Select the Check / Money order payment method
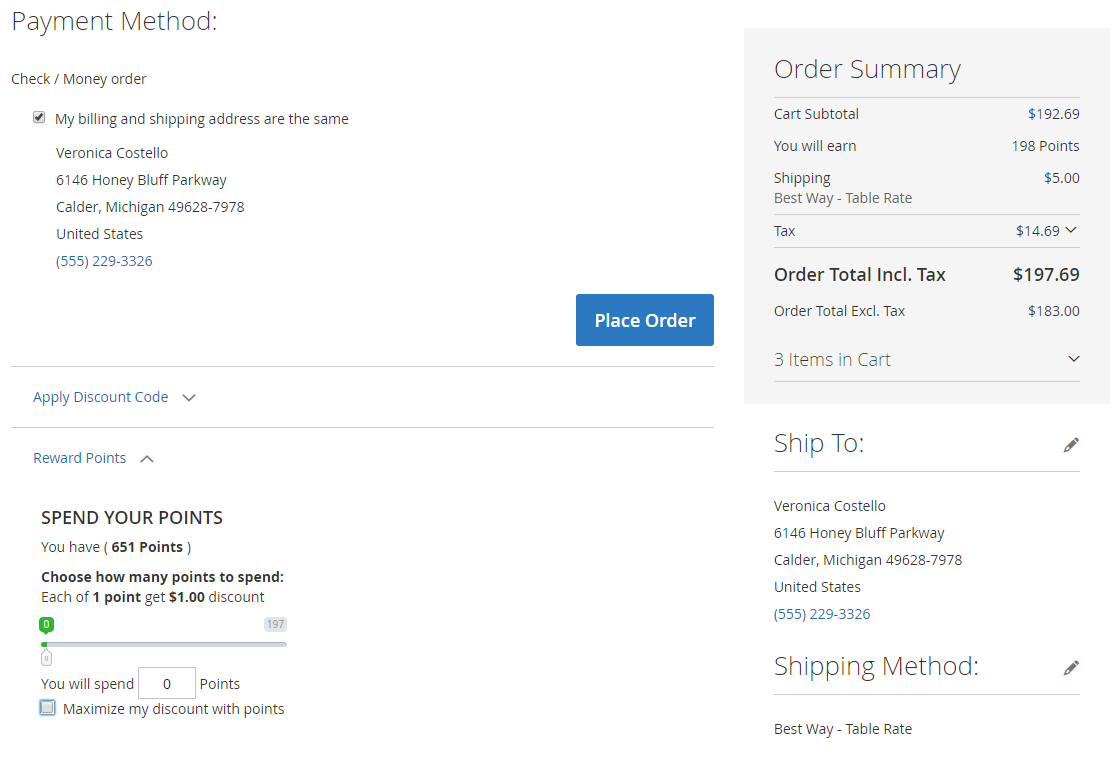 (x=79, y=79)
